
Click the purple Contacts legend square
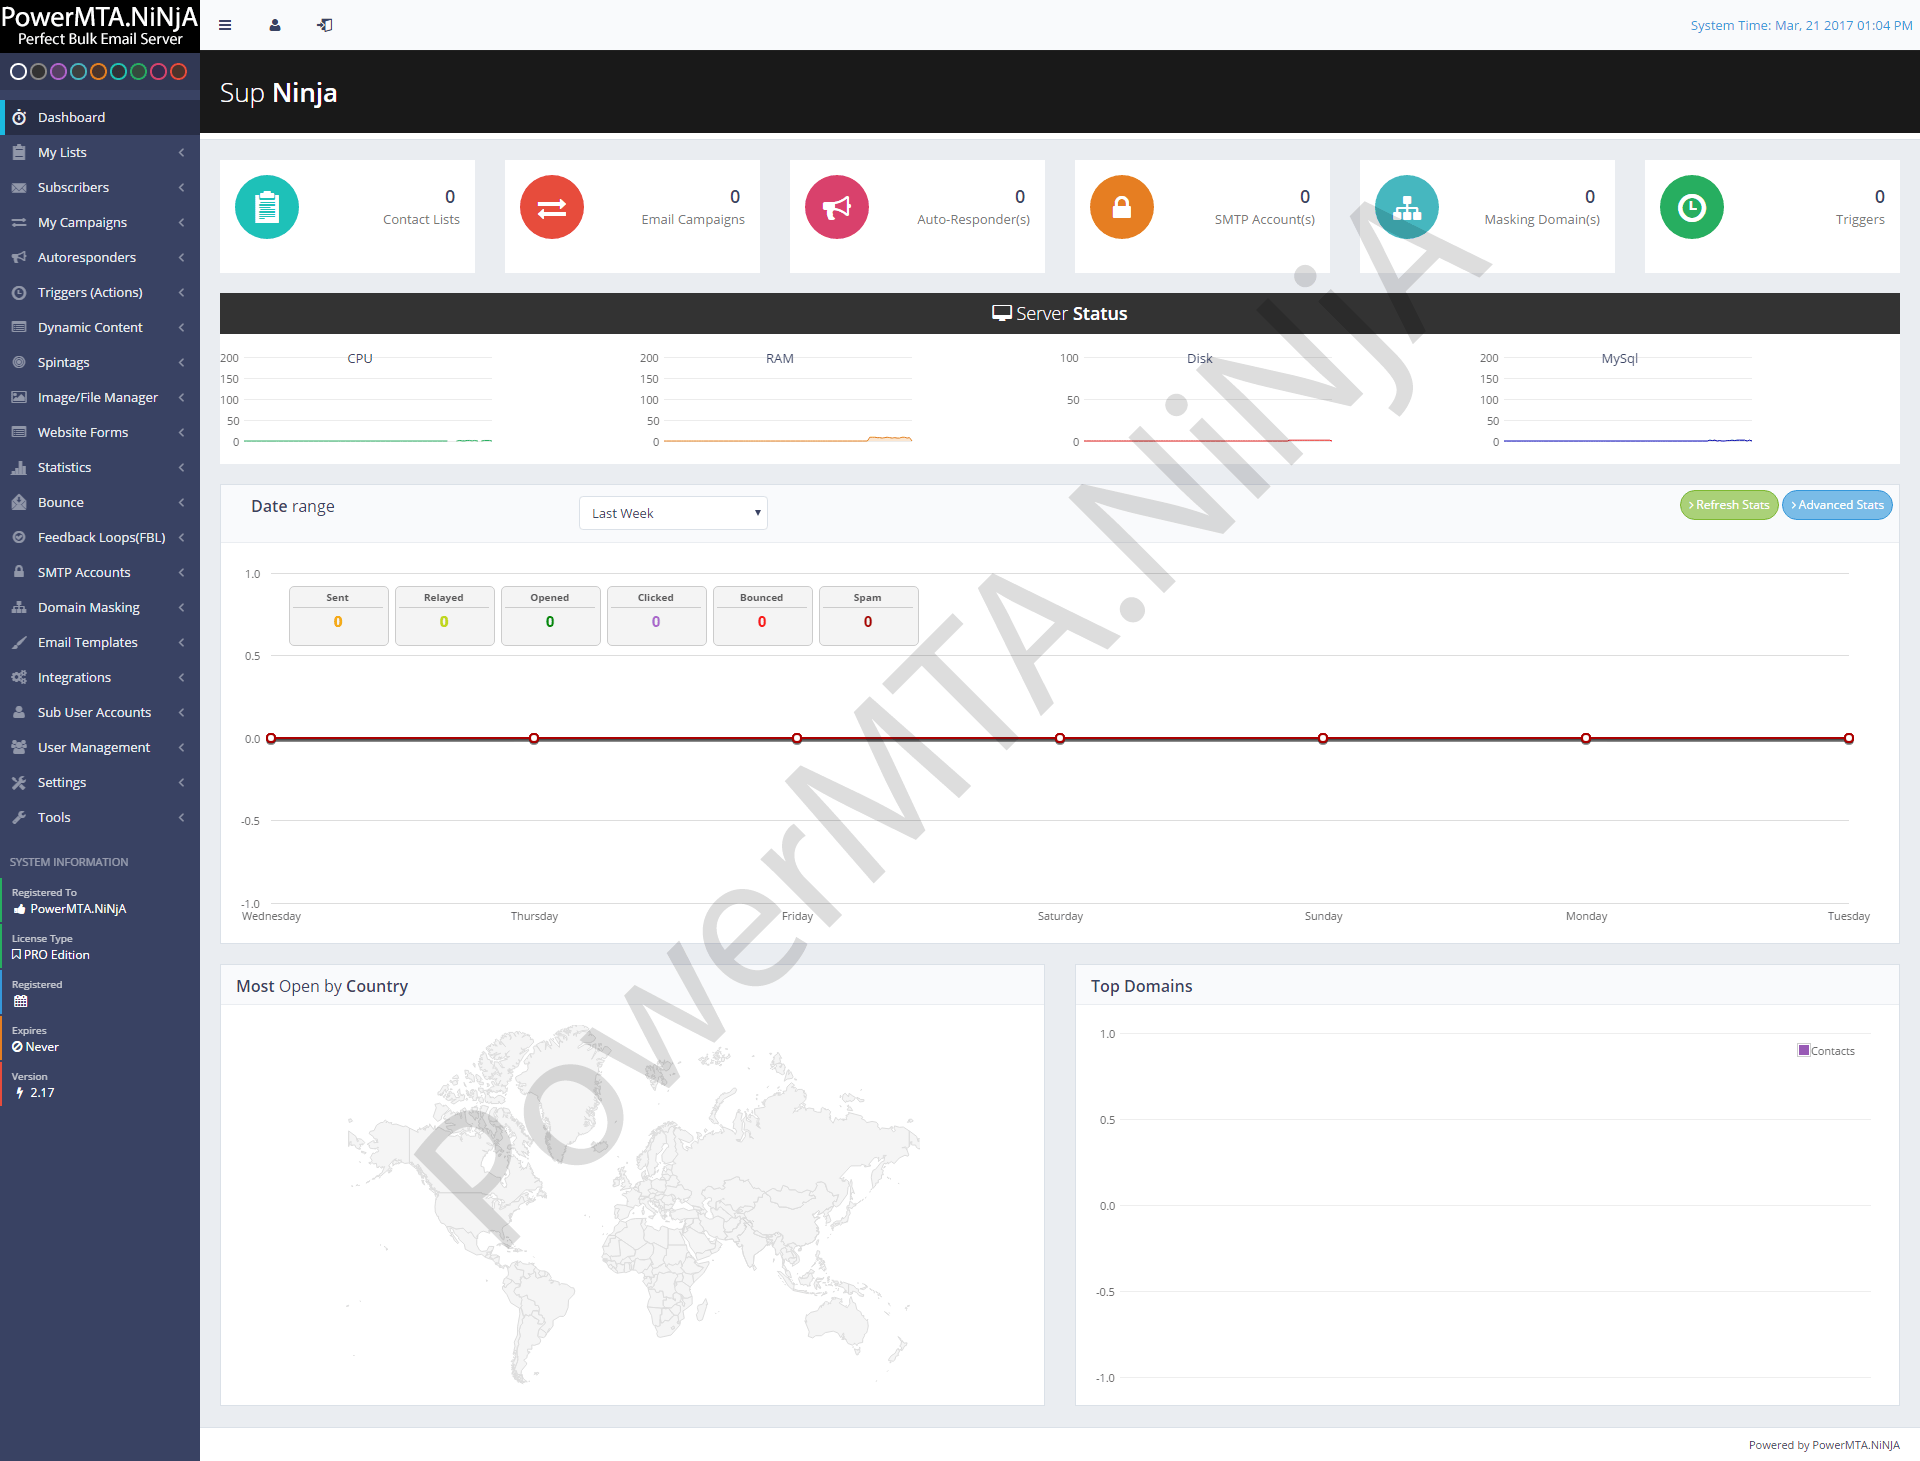tap(1804, 1050)
